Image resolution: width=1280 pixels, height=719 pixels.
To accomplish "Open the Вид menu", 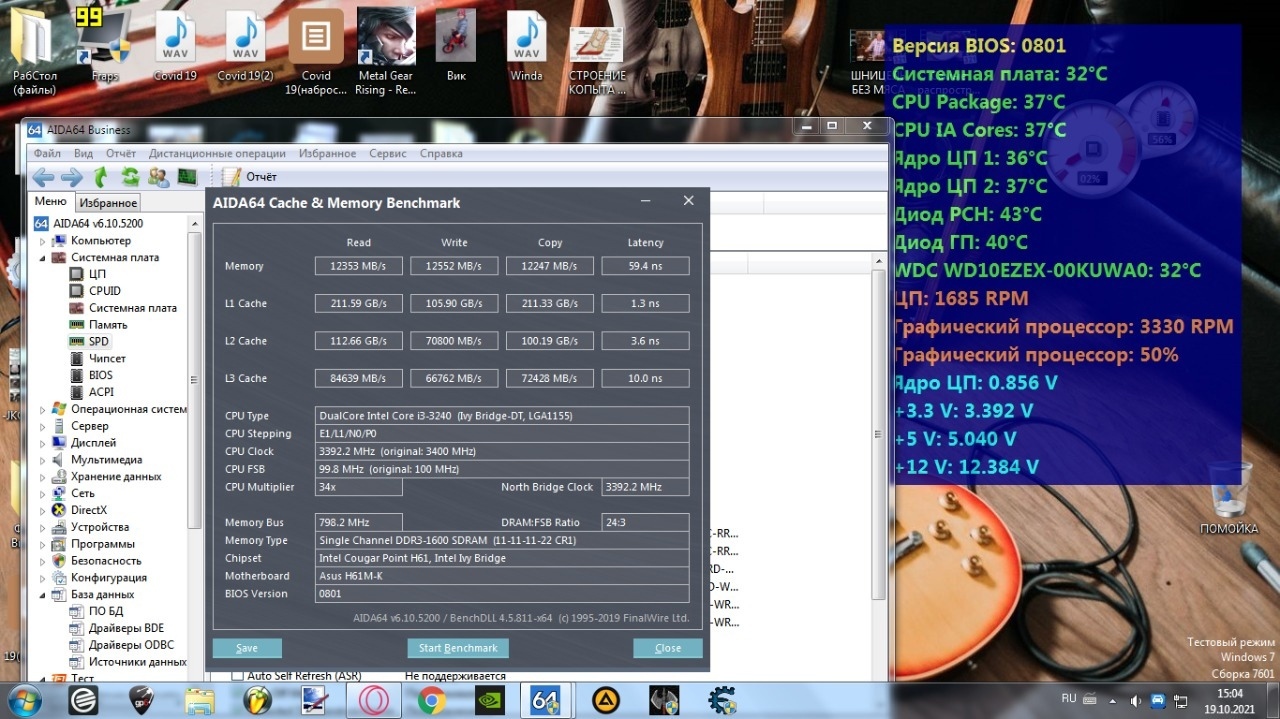I will click(84, 154).
